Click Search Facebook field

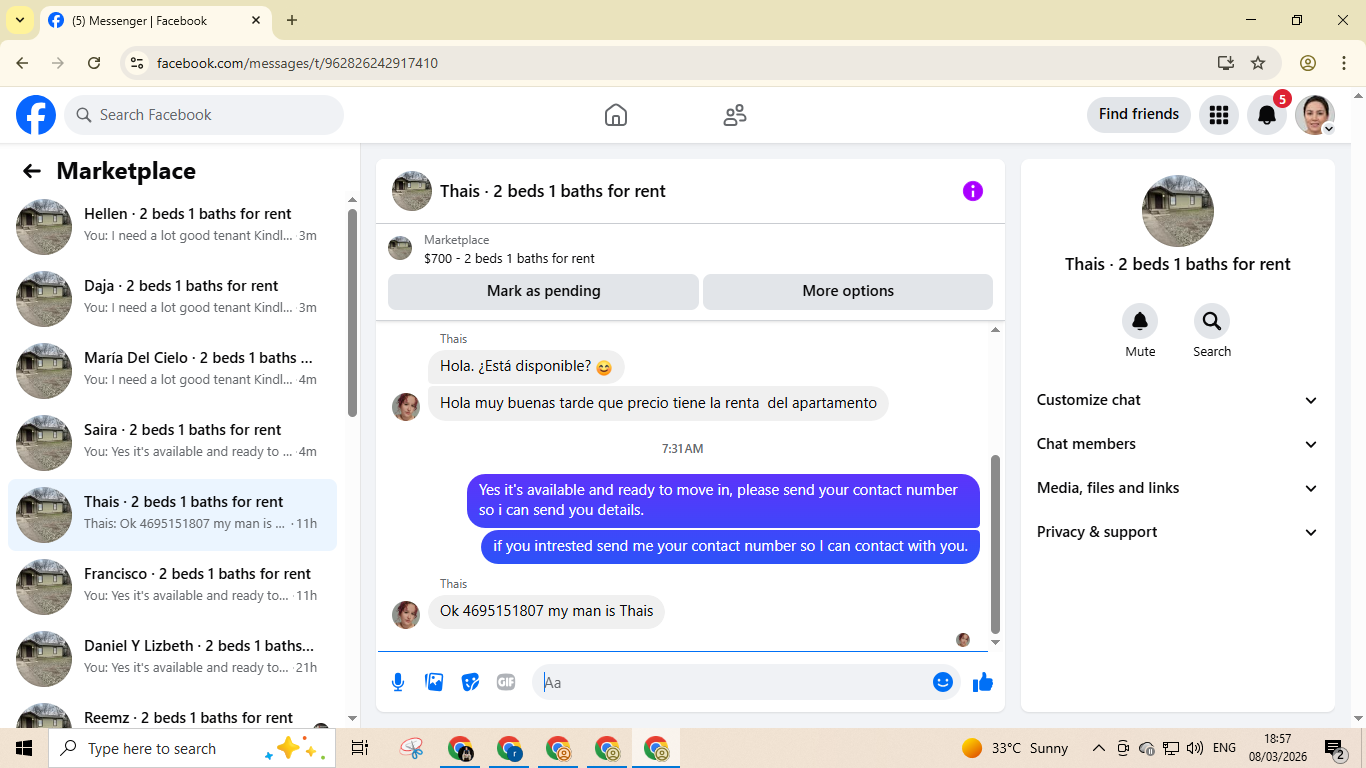click(204, 115)
